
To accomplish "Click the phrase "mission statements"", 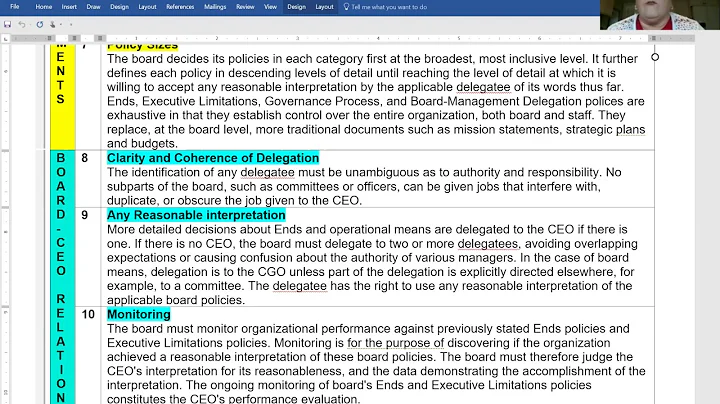I will pos(506,129).
